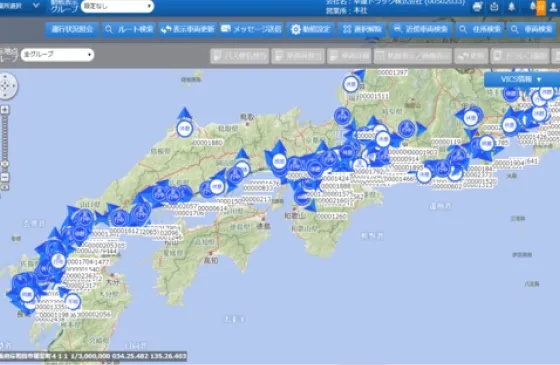The image size is (560, 365).
Task: Open the 動態表示グループ dropdown showing 設定なし
Action: (x=117, y=6)
